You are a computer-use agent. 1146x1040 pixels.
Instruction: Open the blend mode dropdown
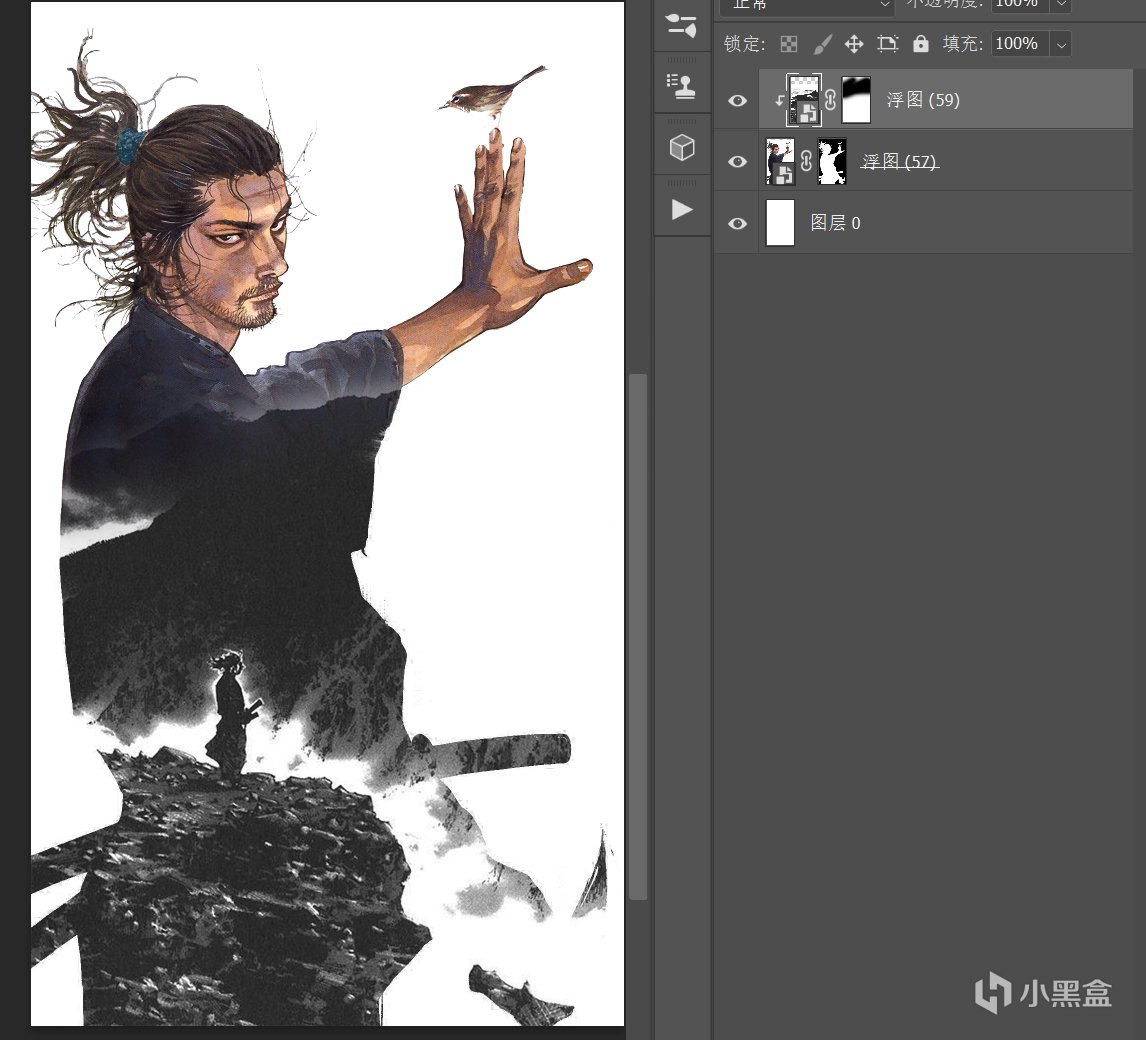(x=806, y=4)
